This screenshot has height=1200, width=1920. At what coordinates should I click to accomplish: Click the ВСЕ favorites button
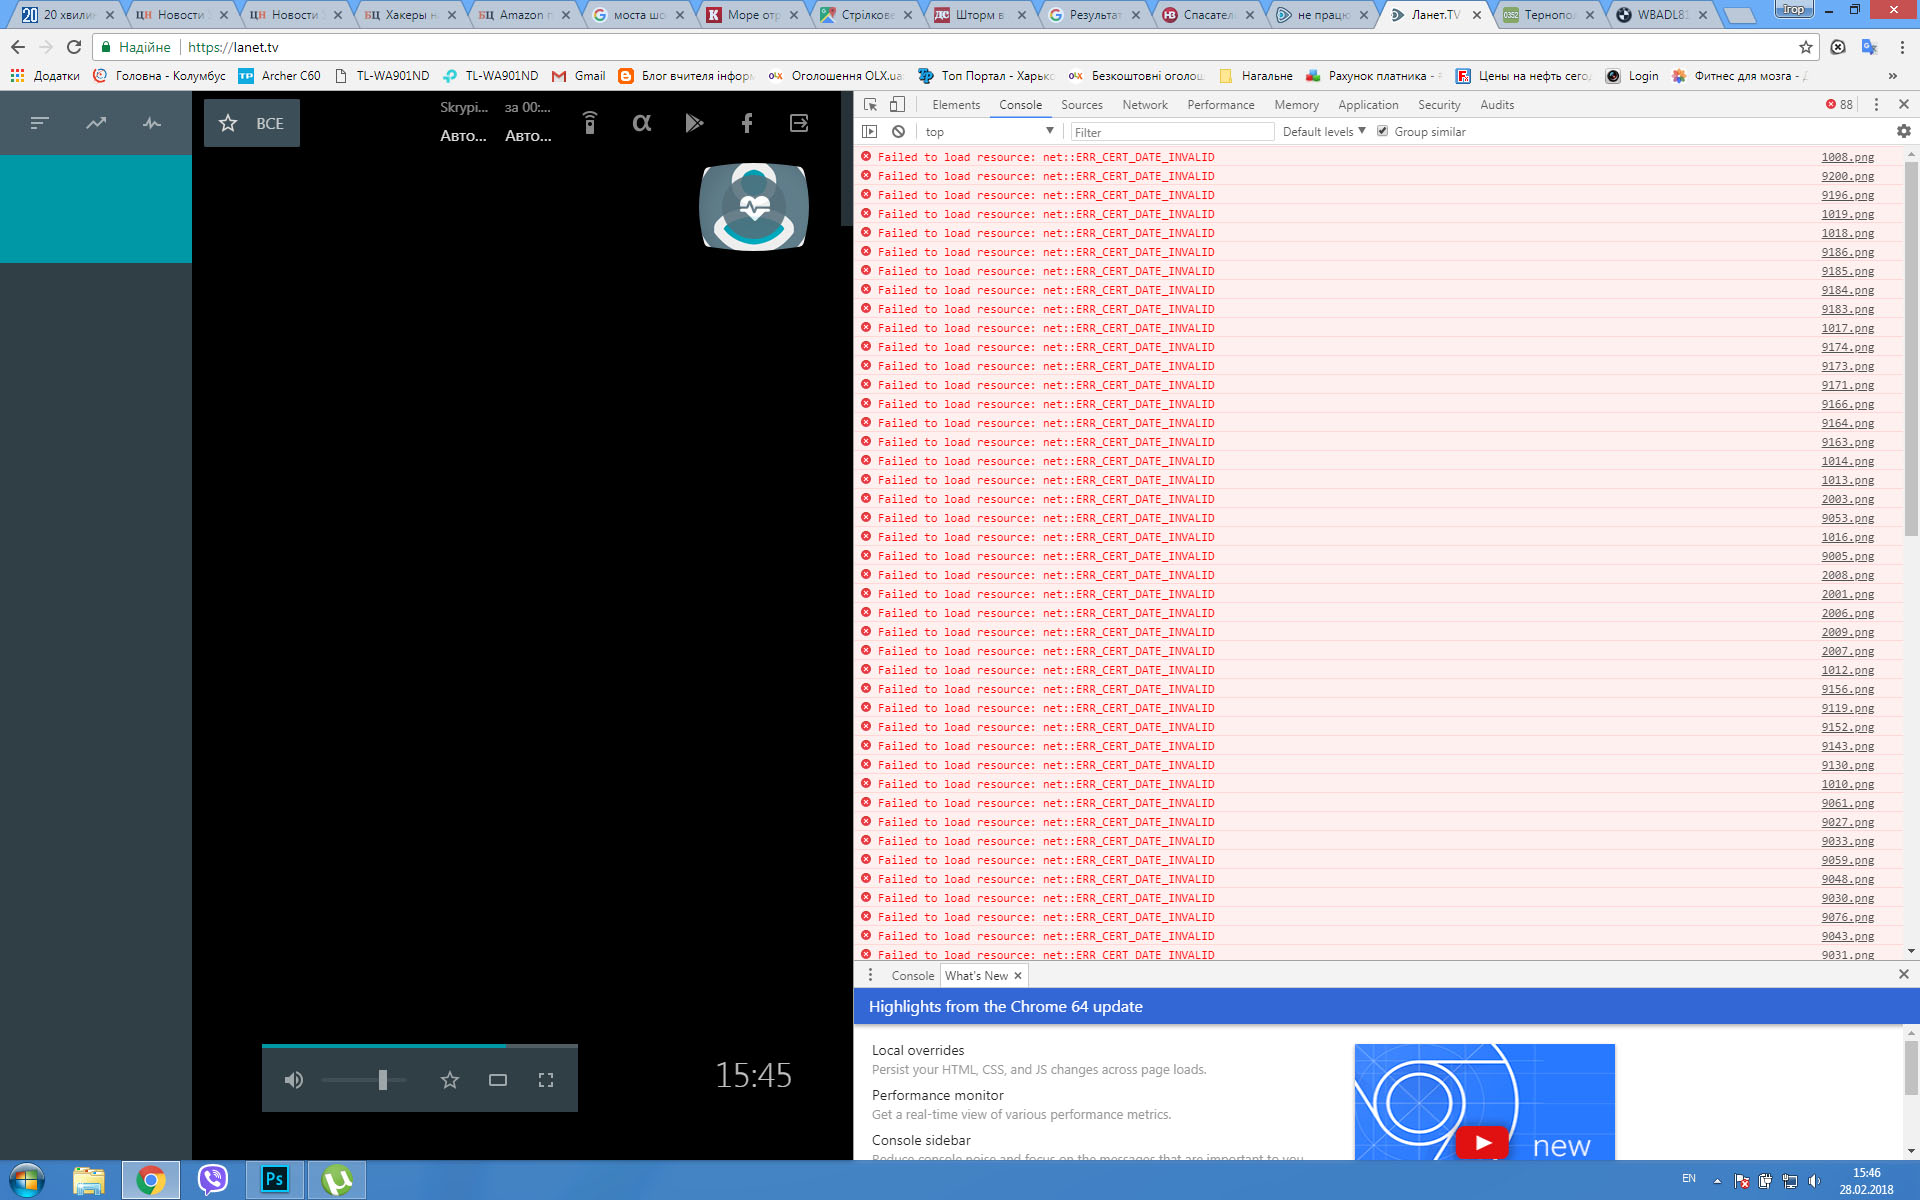[x=252, y=123]
